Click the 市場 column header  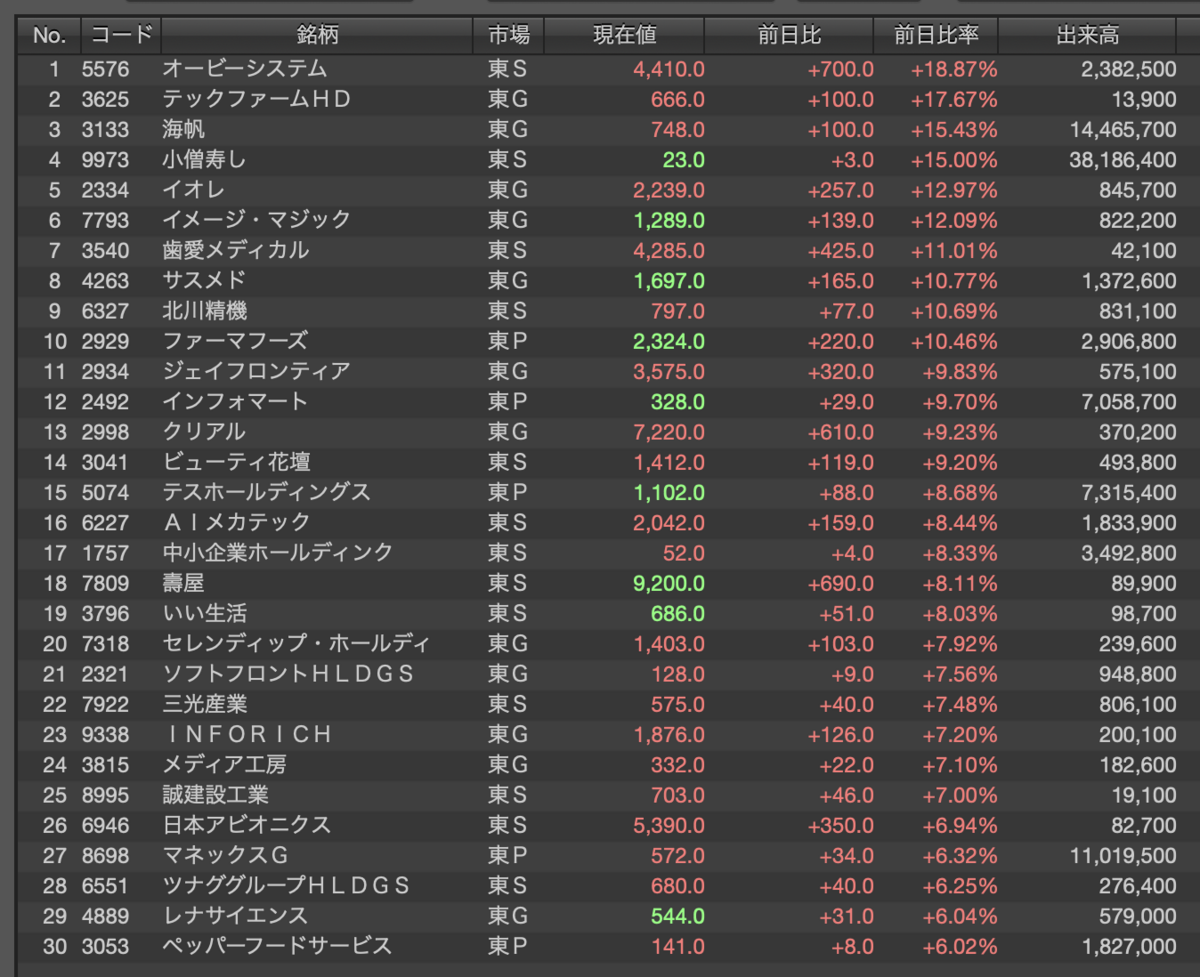click(509, 36)
